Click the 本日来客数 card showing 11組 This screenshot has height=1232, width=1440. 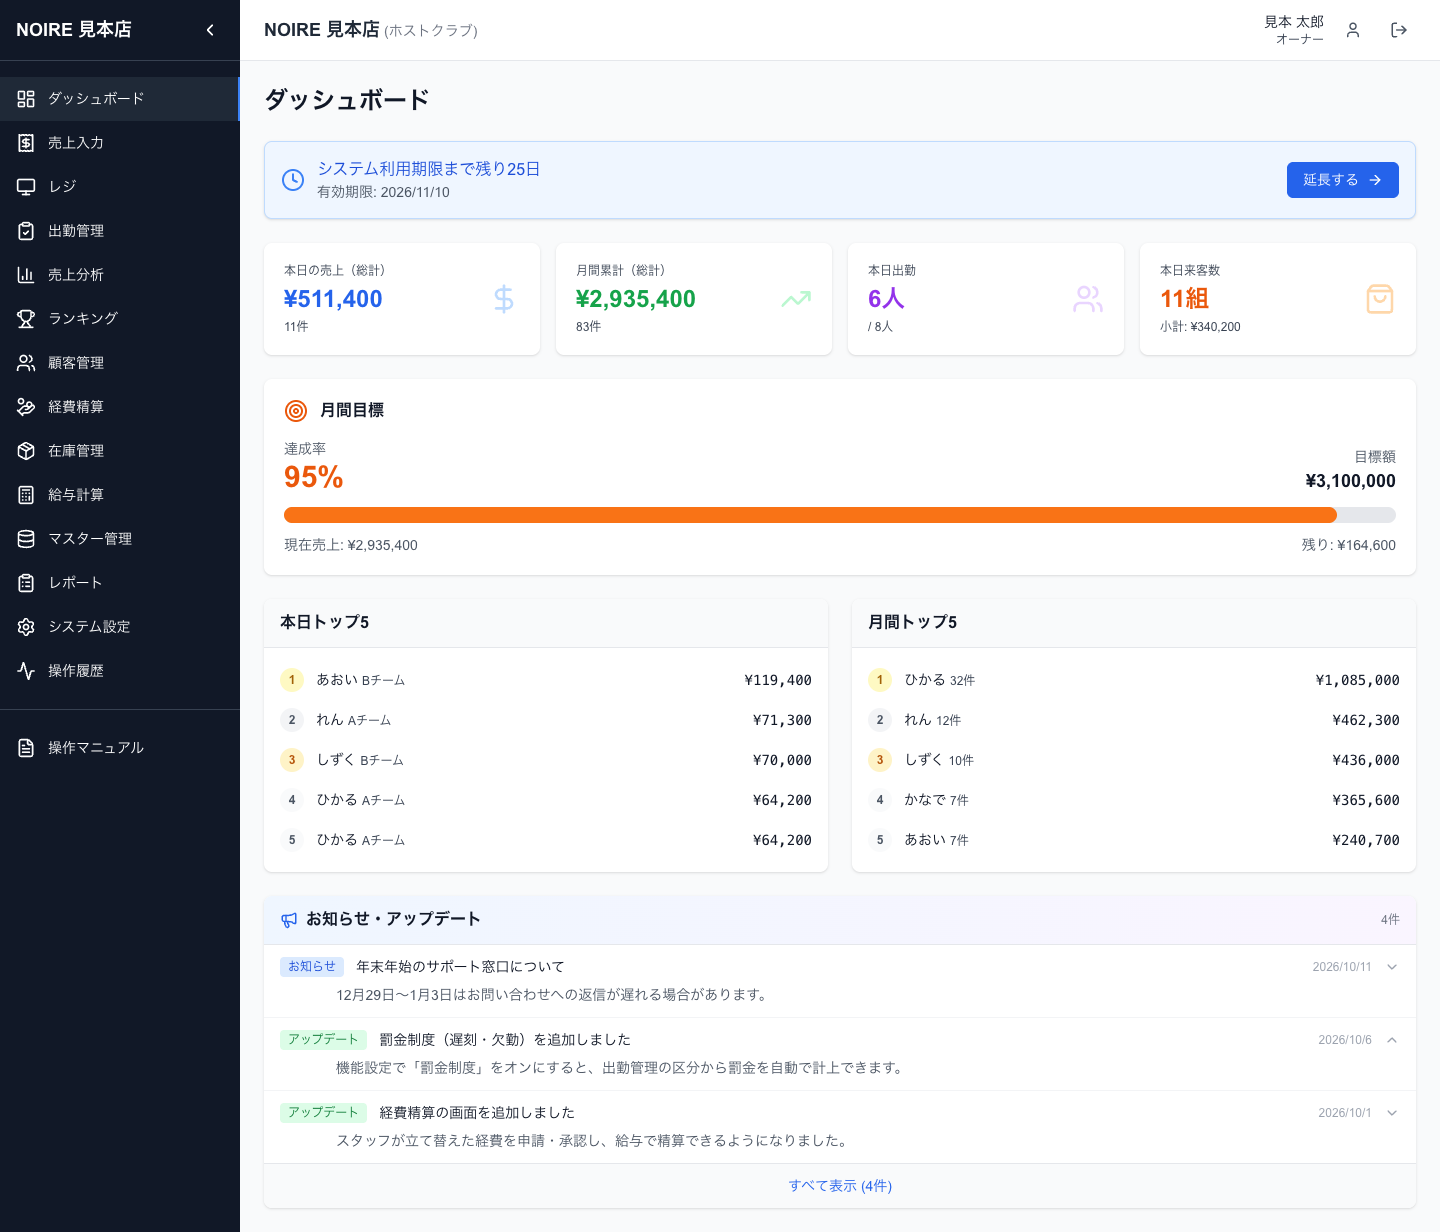1278,299
